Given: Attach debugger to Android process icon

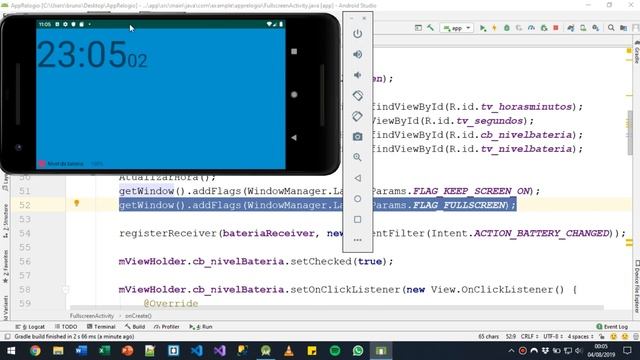Looking at the screenshot, I should tap(544, 28).
